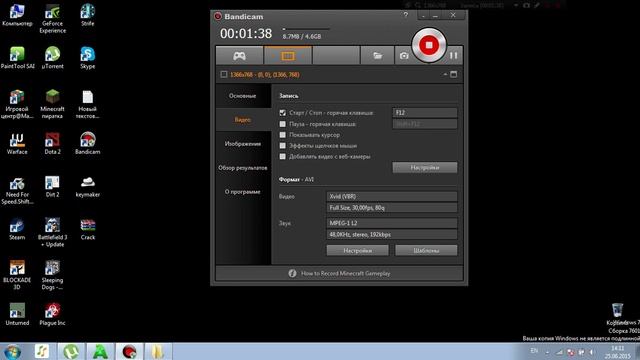Image resolution: width=640 pixels, height=360 pixels.
Task: Select the Need For Speed Shift icon
Action: click(x=17, y=190)
